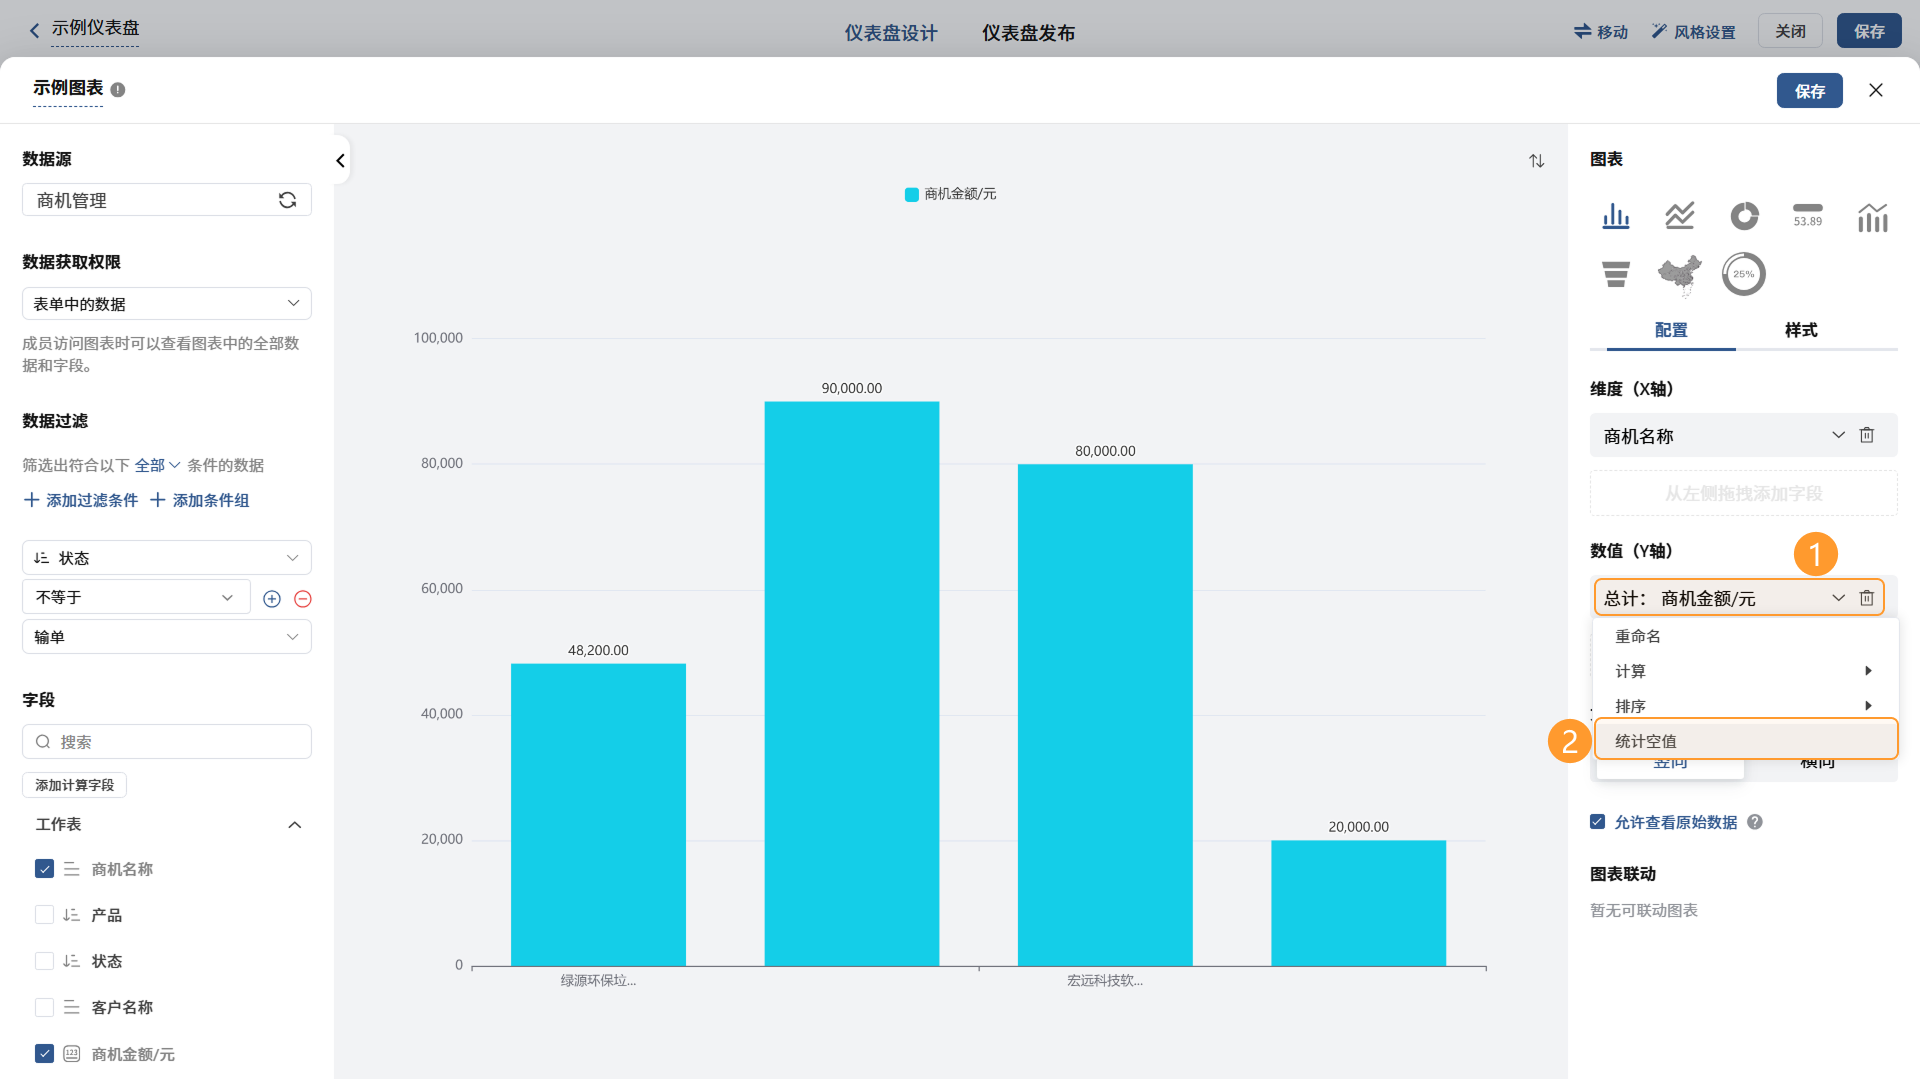Toggle the 产品 field checkbox
1920x1079 pixels.
[x=44, y=915]
